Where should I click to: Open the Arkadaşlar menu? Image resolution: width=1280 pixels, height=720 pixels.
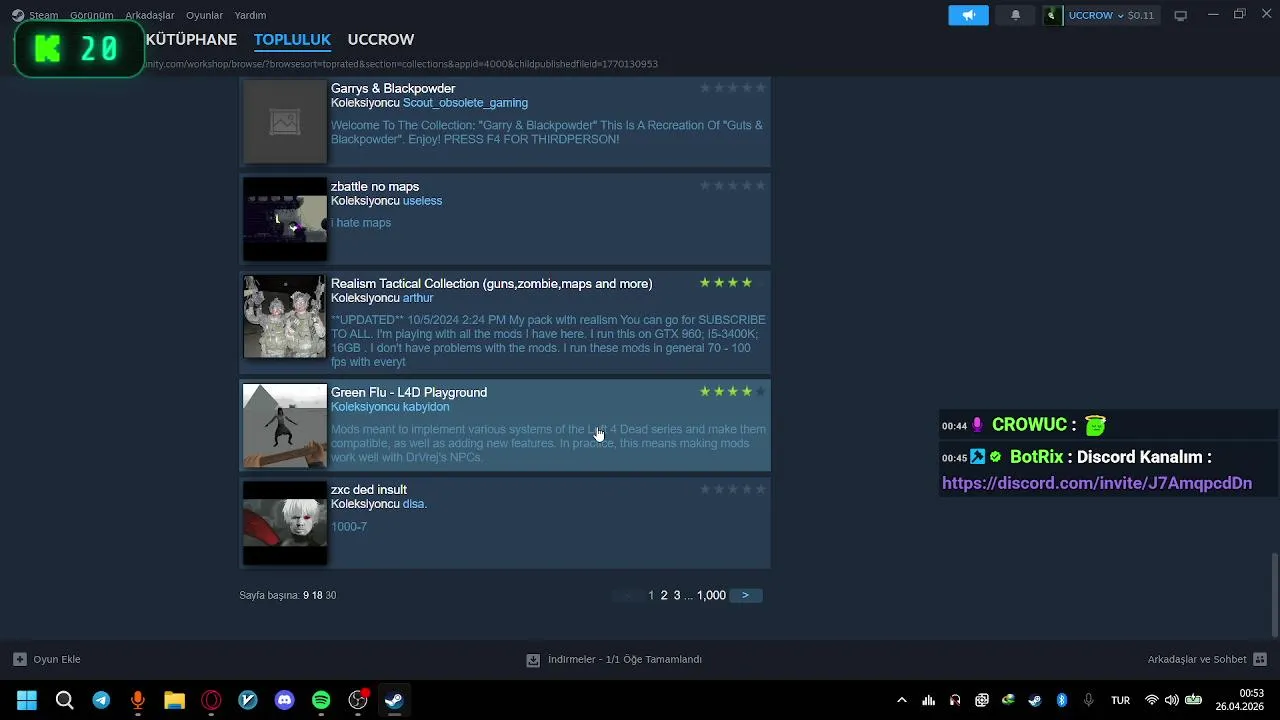(150, 15)
